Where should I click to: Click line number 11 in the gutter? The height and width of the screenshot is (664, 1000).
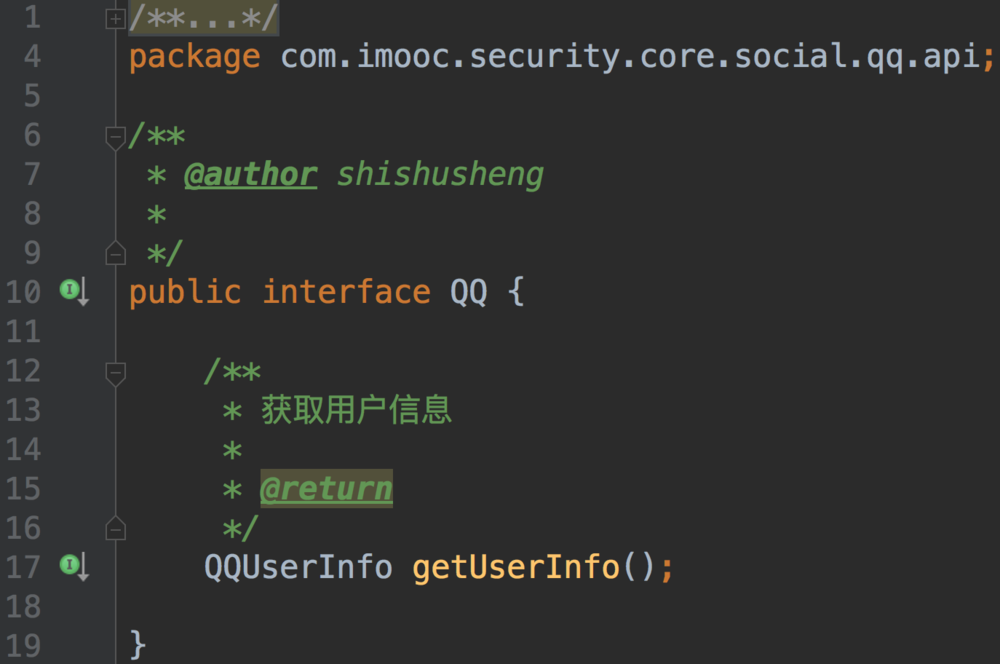pos(22,331)
